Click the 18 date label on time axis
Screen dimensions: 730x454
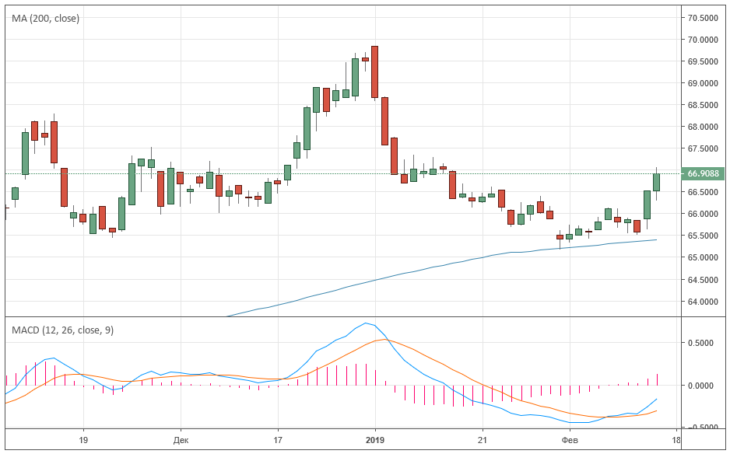tap(676, 440)
